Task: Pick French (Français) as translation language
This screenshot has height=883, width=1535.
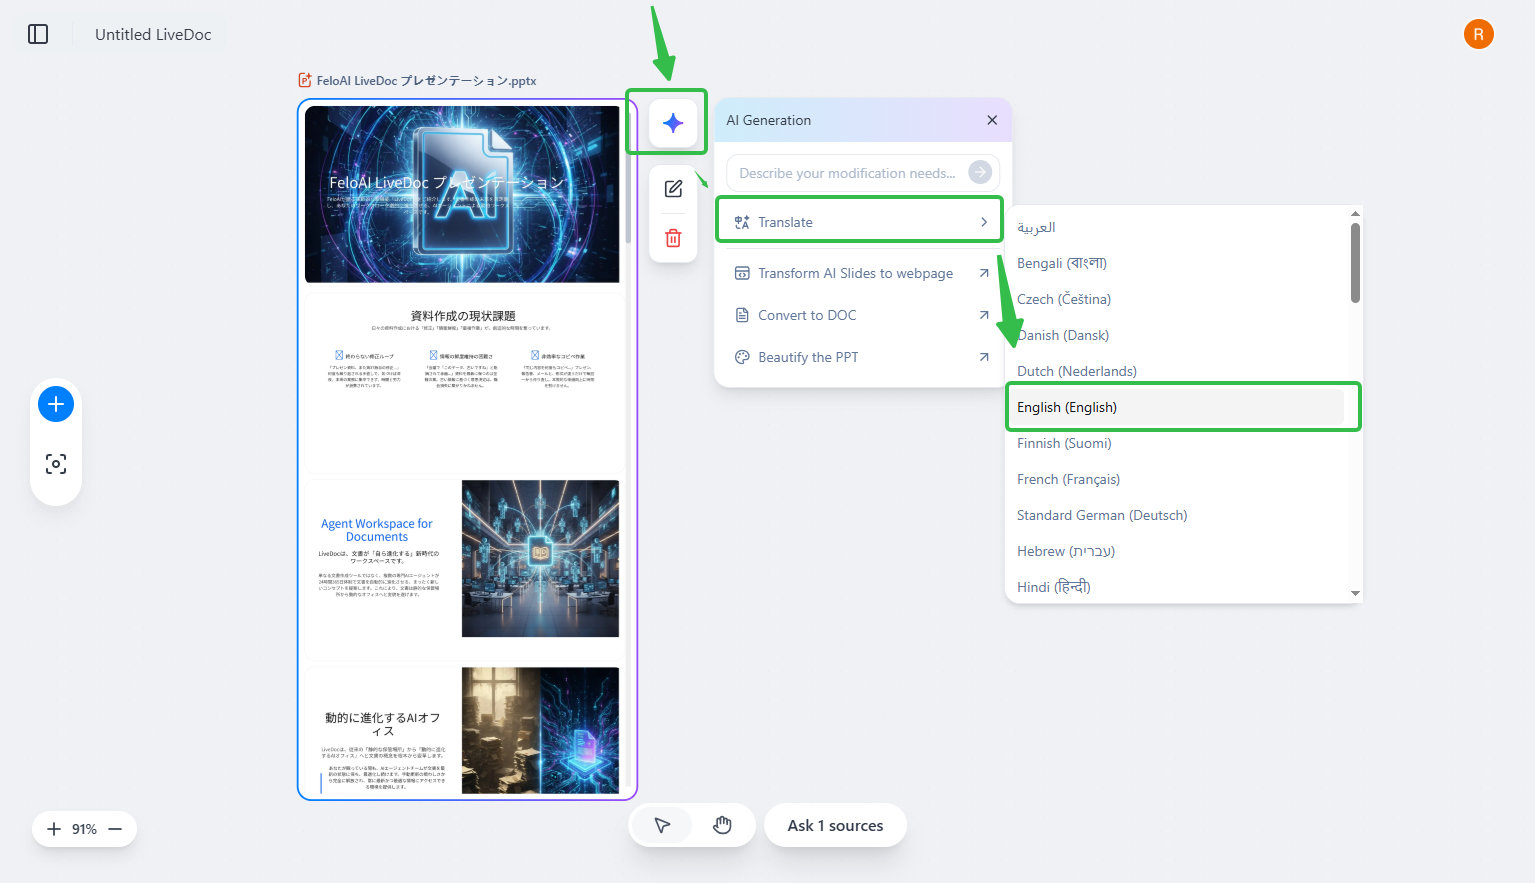Action: click(x=1068, y=479)
